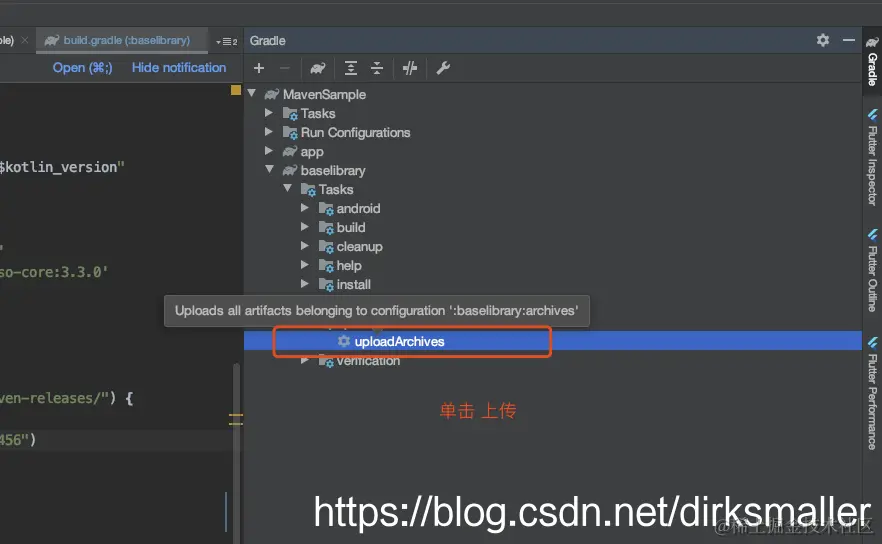
Task: Click the yellow stripe marks in error gutter
Action: 236,419
